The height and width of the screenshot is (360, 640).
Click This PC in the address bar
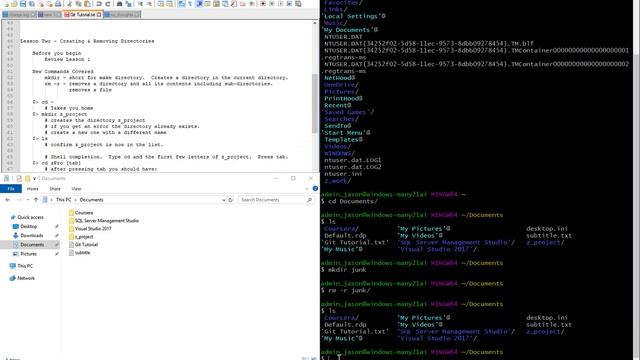tap(63, 200)
